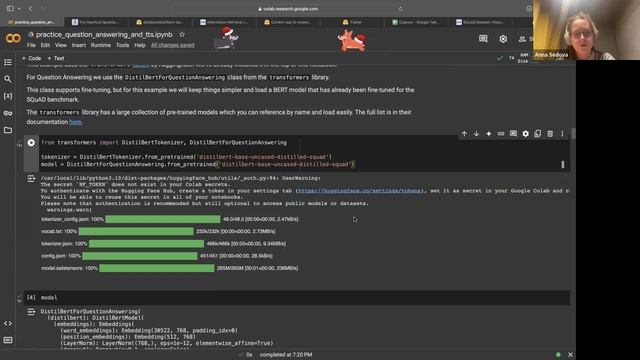Switch to the Stanford Question browser tab

[x=96, y=22]
